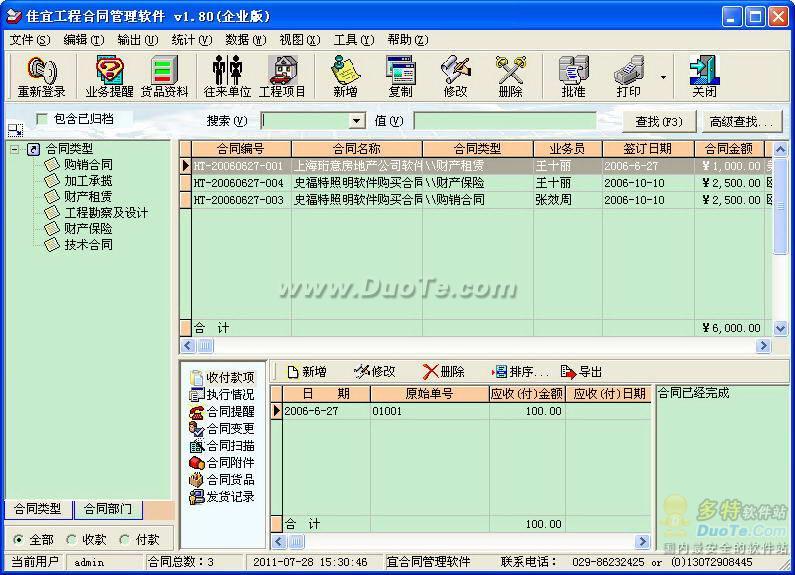Viewport: 795px width, 575px height.
Task: Click the contract grid scroll down arrow
Action: (780, 329)
